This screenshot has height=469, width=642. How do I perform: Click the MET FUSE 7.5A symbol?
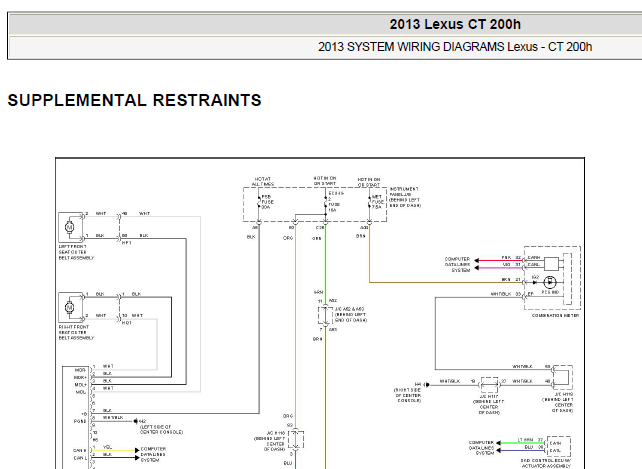(x=369, y=202)
